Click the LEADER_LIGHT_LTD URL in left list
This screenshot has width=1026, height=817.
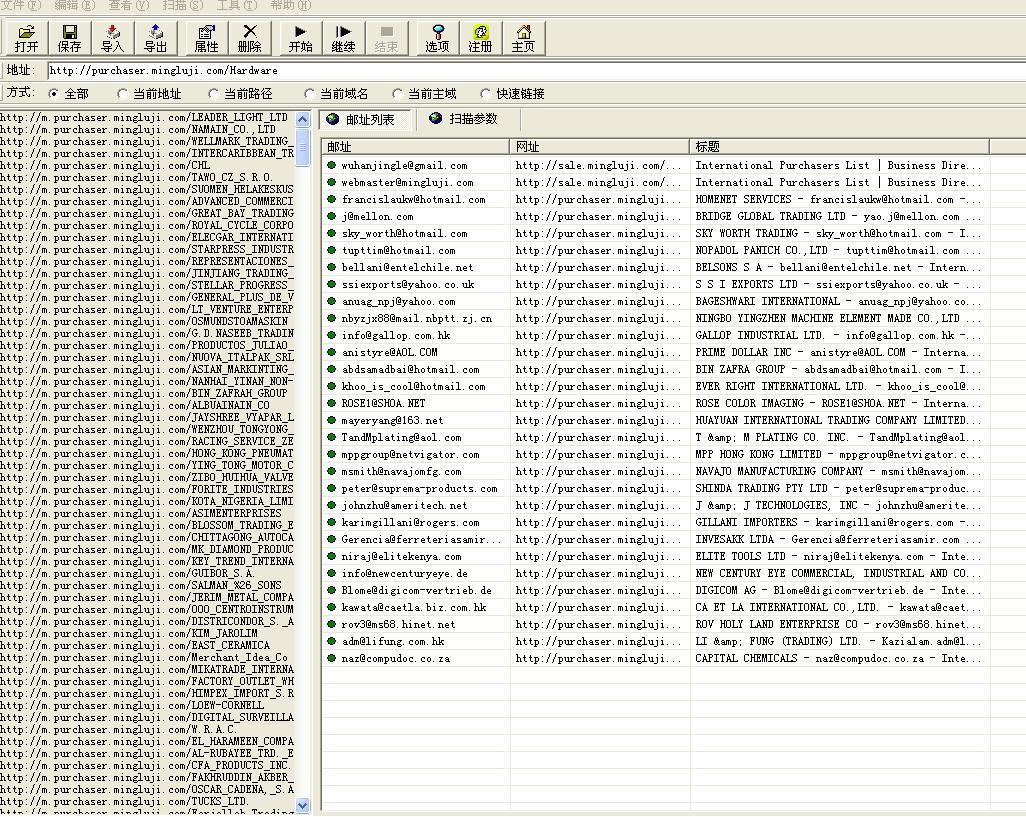pos(144,118)
